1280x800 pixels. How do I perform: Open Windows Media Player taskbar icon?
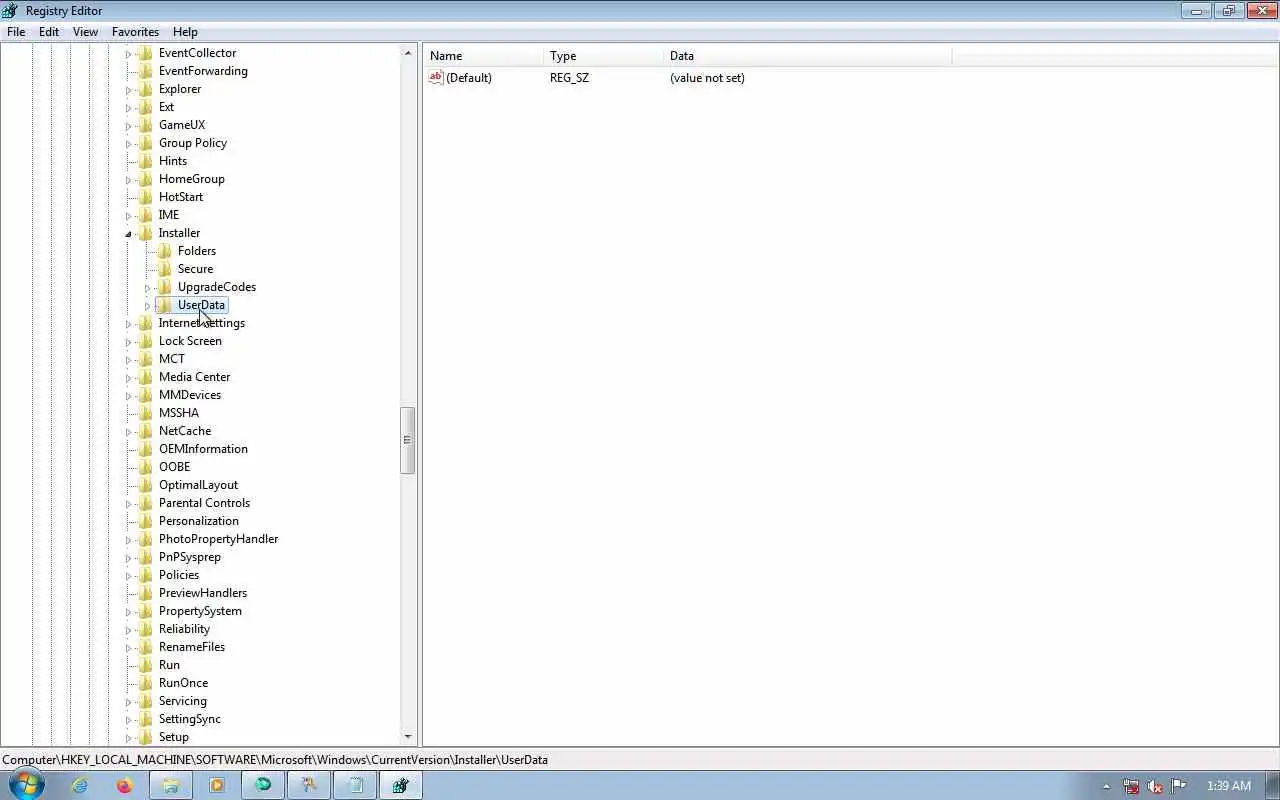click(217, 785)
